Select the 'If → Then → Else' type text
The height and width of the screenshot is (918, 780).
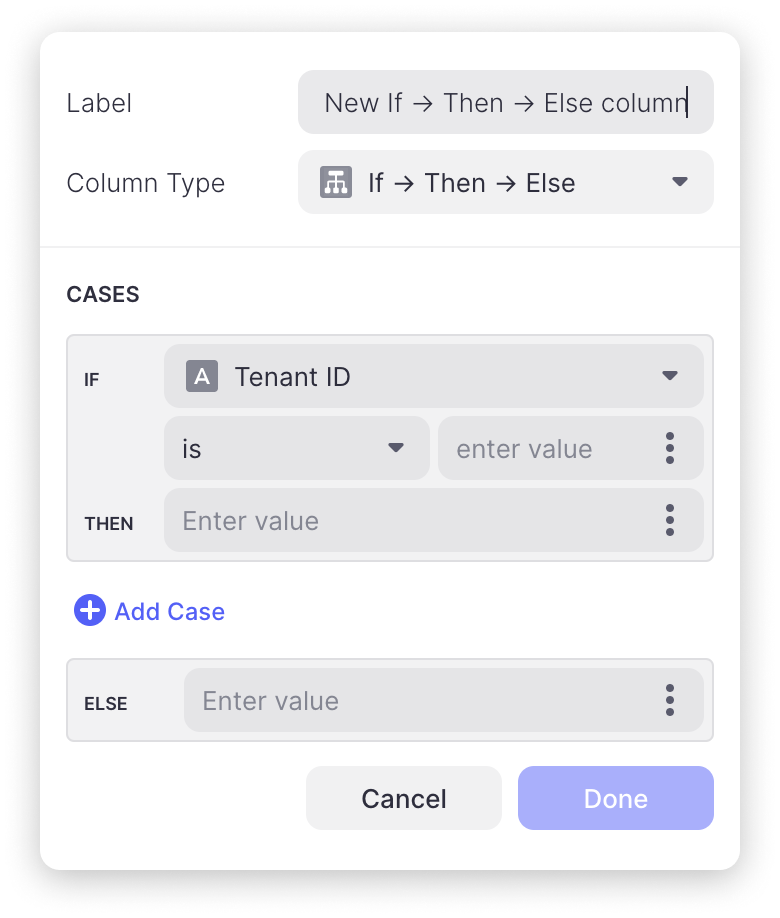tap(472, 184)
